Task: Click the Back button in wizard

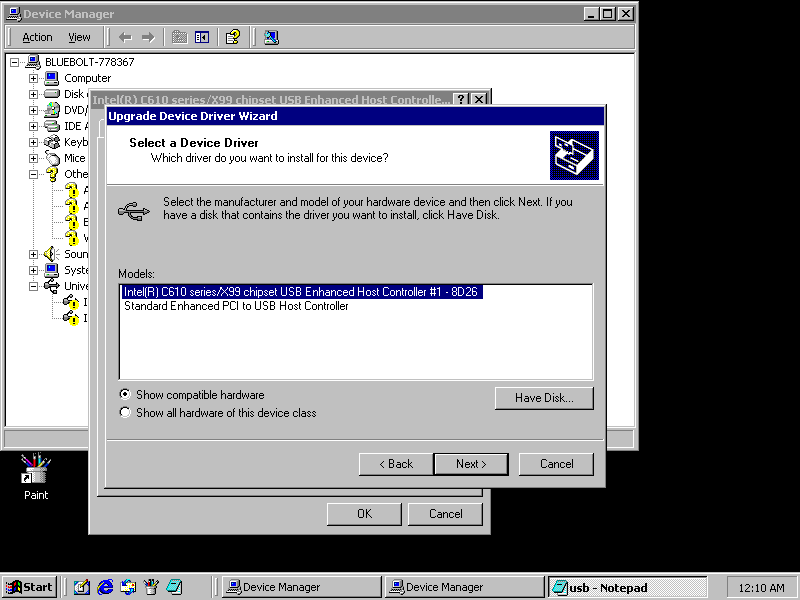Action: [x=396, y=464]
